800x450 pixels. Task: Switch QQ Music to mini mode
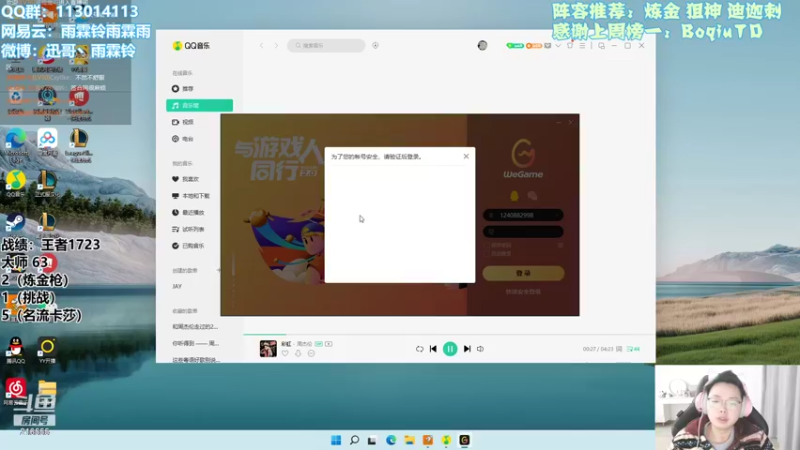click(x=602, y=45)
